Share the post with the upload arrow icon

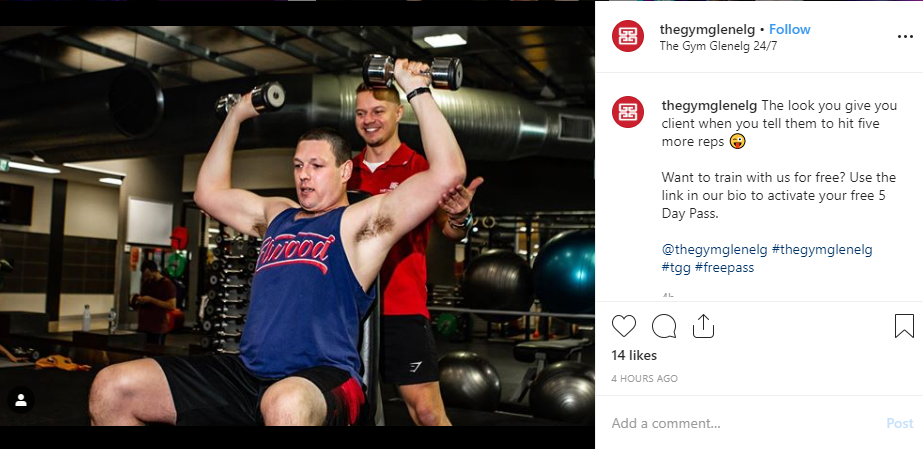(x=703, y=325)
